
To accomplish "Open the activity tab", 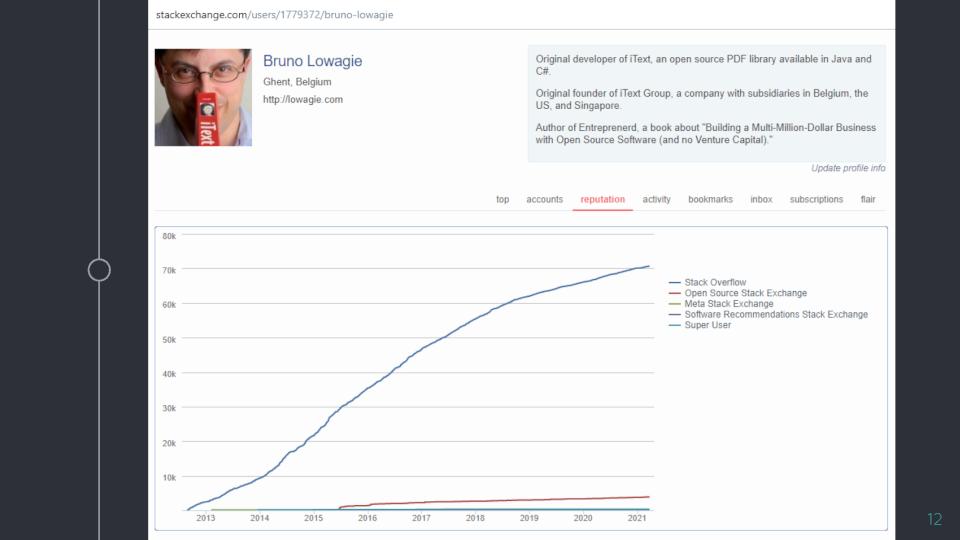I will click(656, 200).
